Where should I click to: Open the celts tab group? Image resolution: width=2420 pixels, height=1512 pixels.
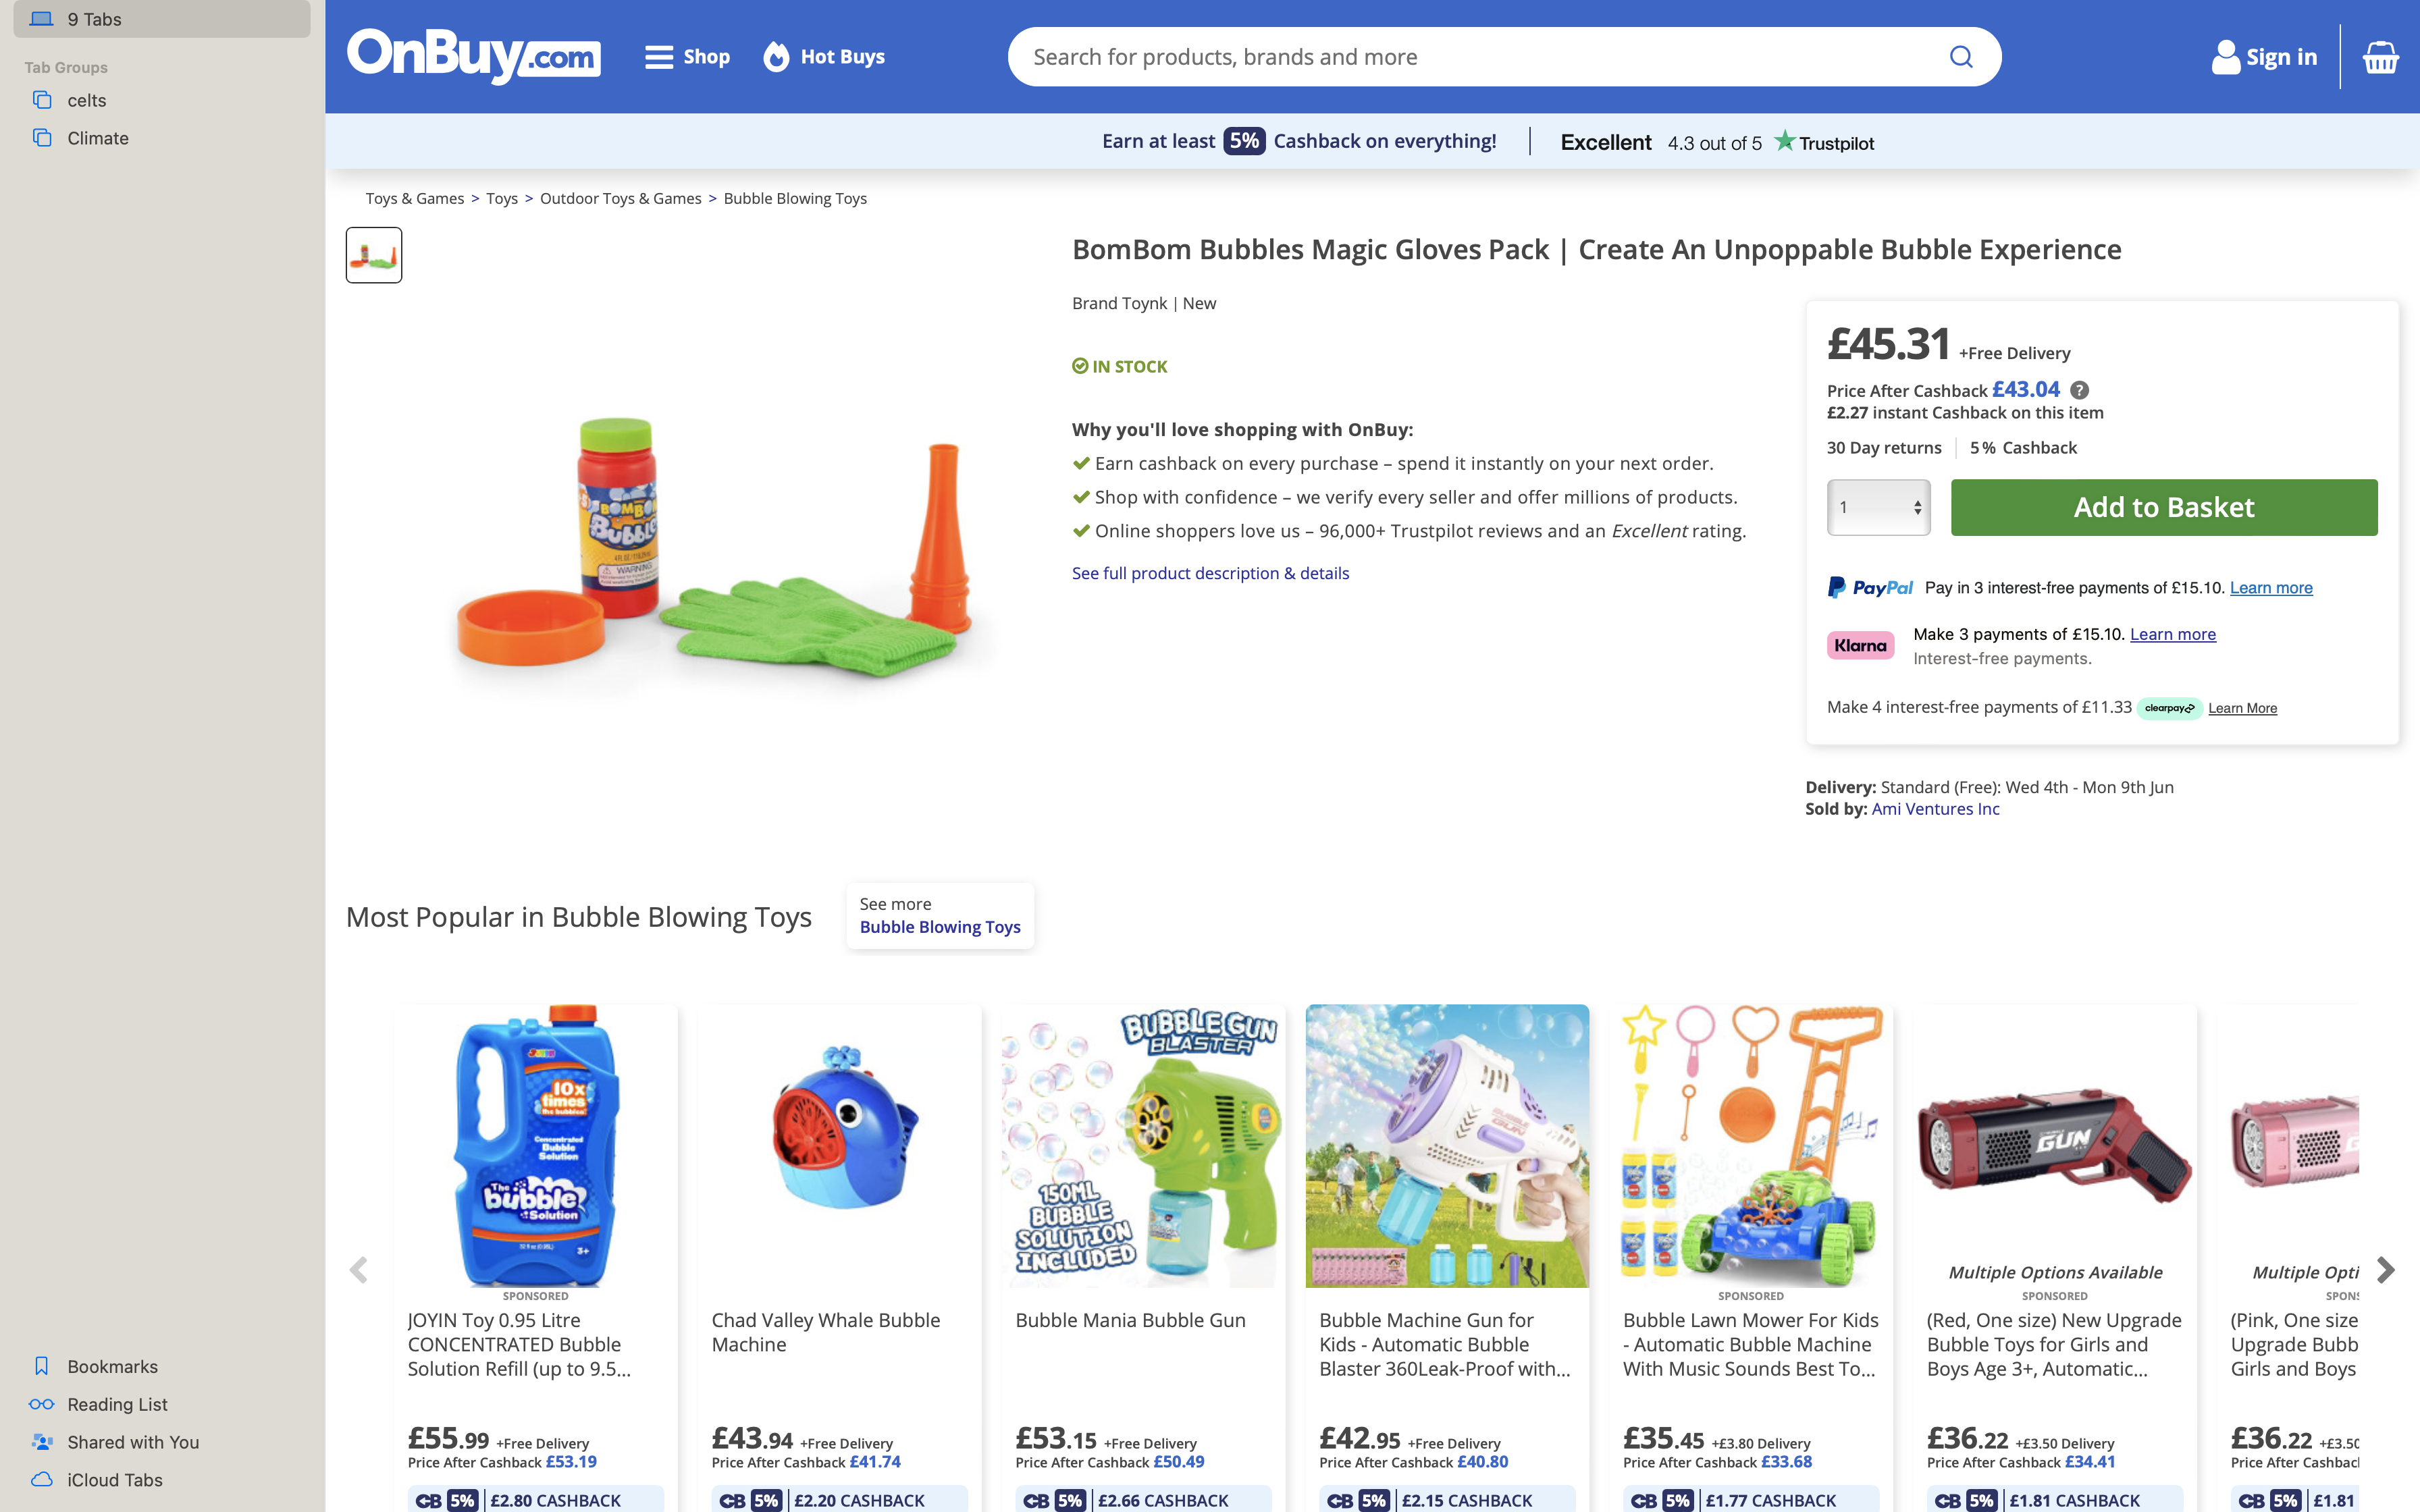pos(87,100)
